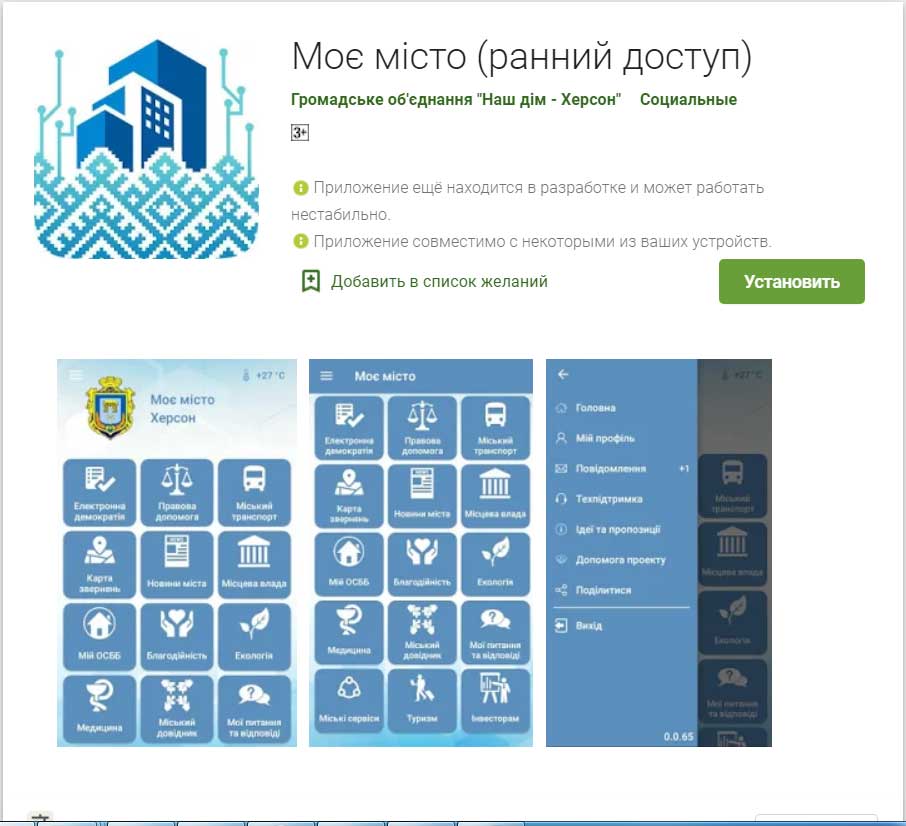Select Мій профіль in the side menu
Screen dimensions: 906x826
point(604,438)
